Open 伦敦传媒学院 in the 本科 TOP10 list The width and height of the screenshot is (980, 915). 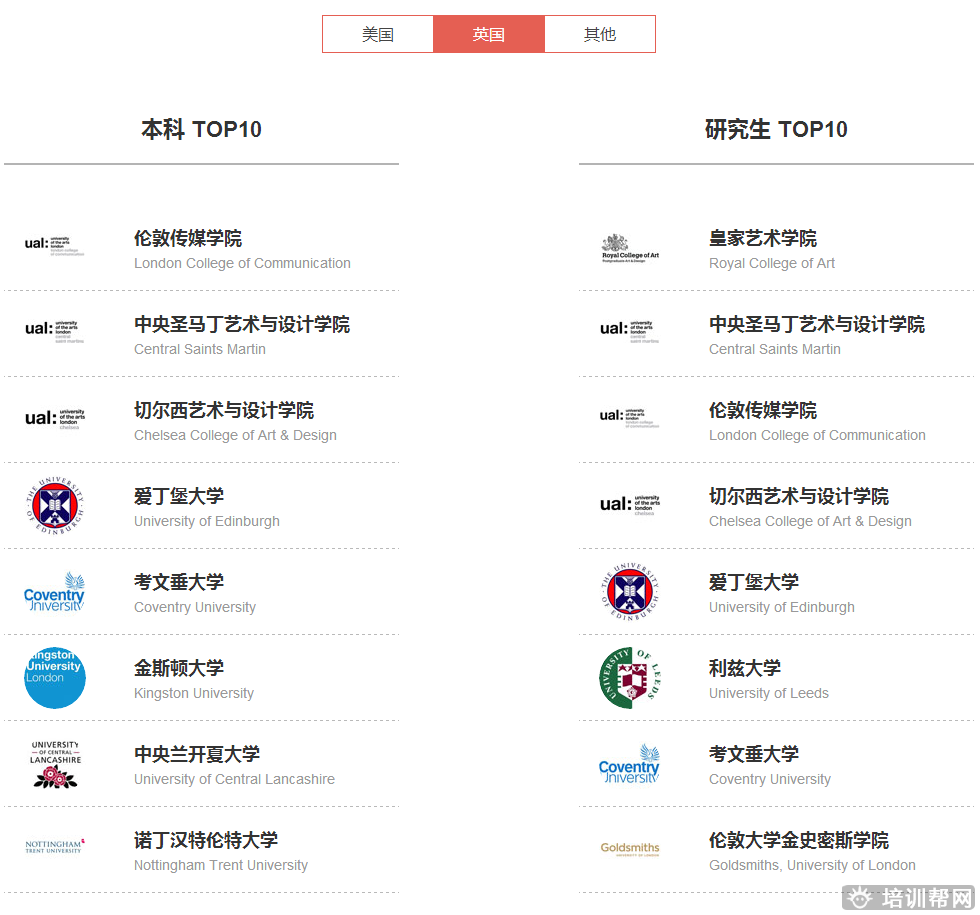(x=188, y=238)
